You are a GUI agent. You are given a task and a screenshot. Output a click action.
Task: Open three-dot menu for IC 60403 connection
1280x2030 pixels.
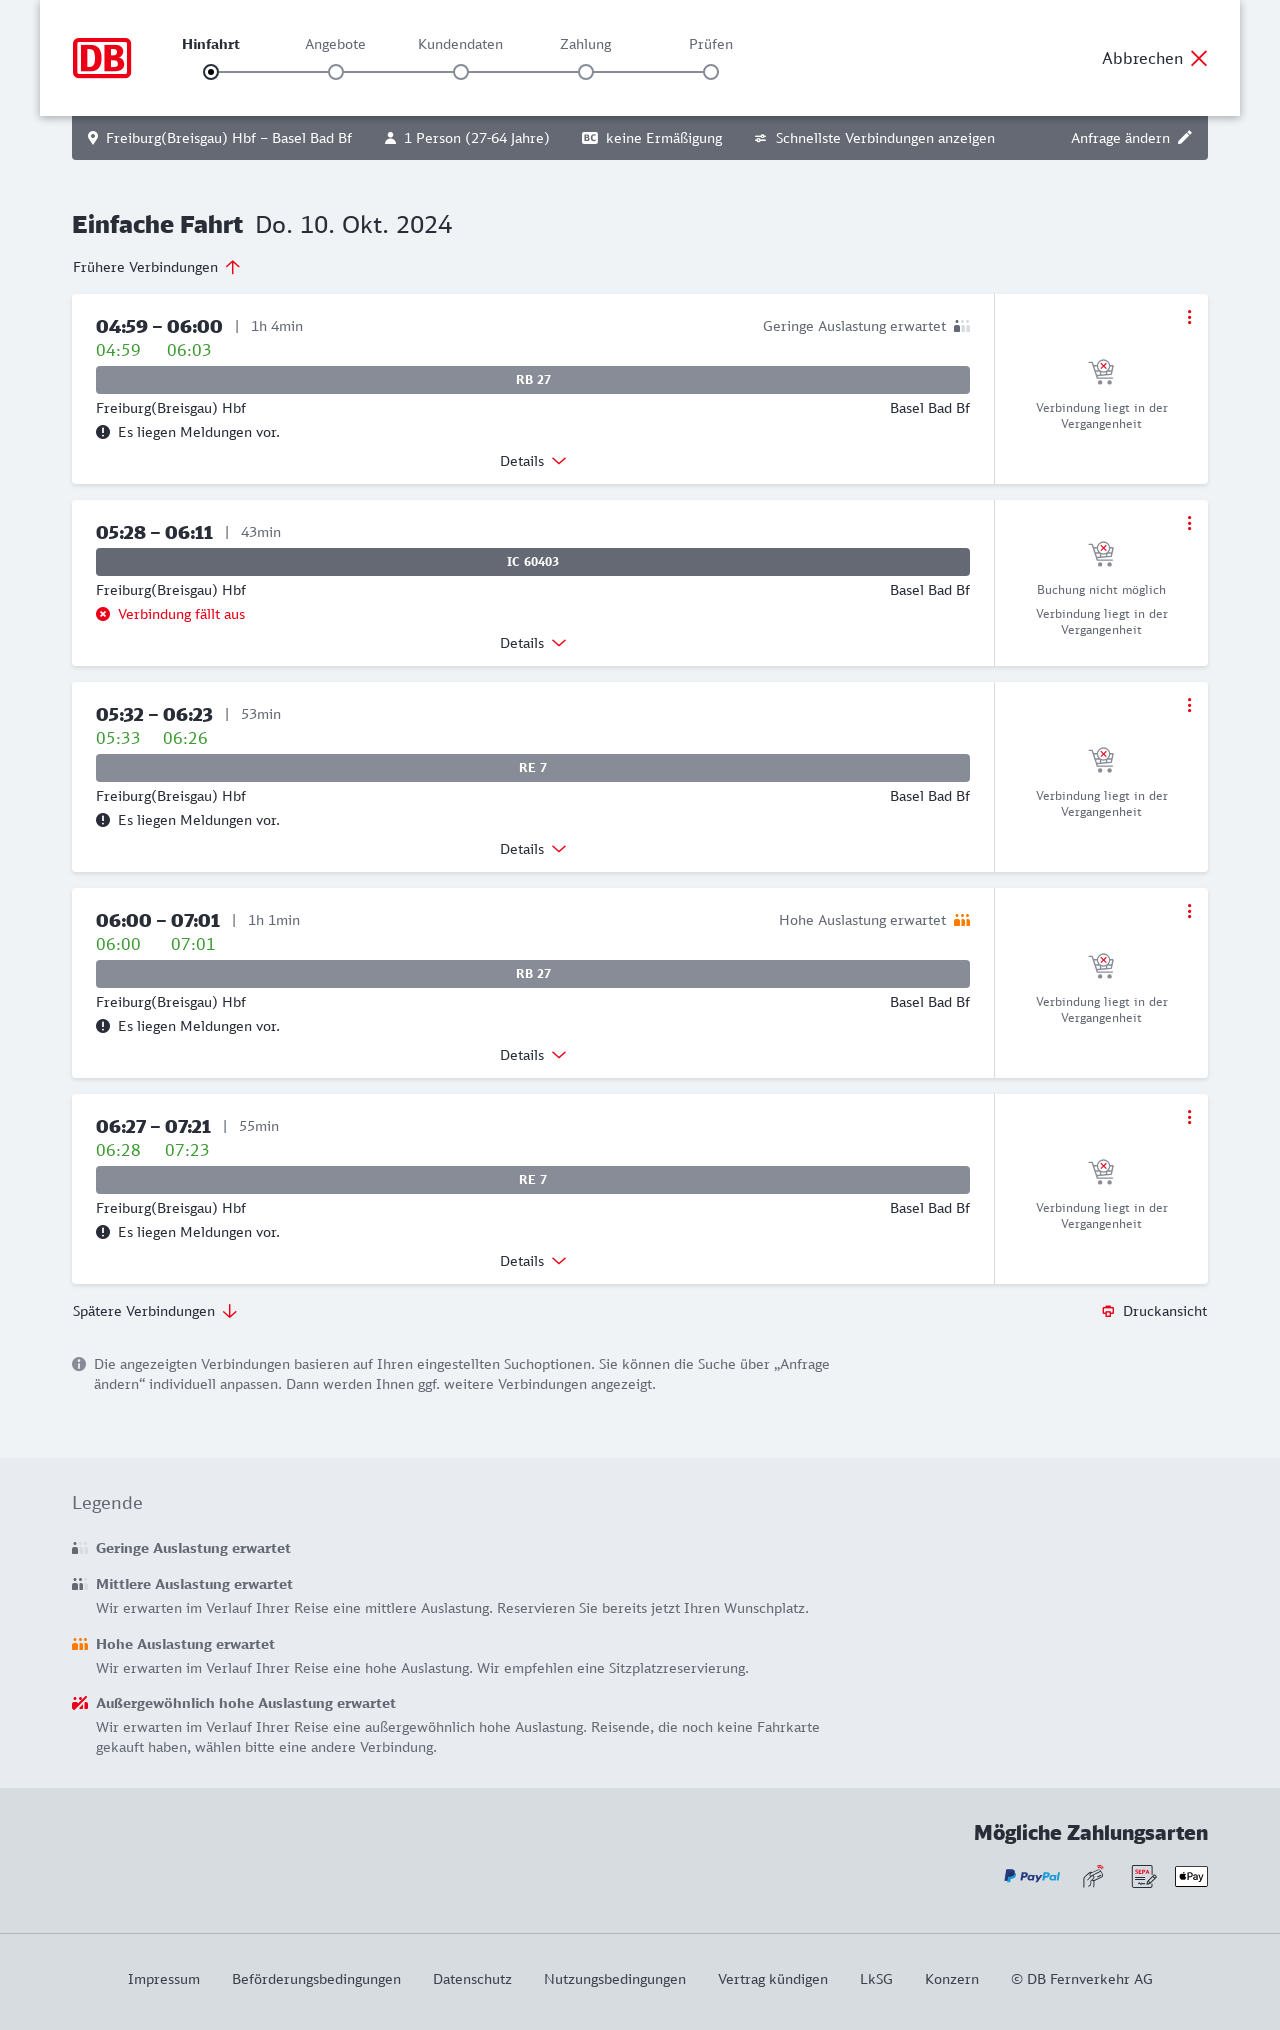[x=1189, y=523]
